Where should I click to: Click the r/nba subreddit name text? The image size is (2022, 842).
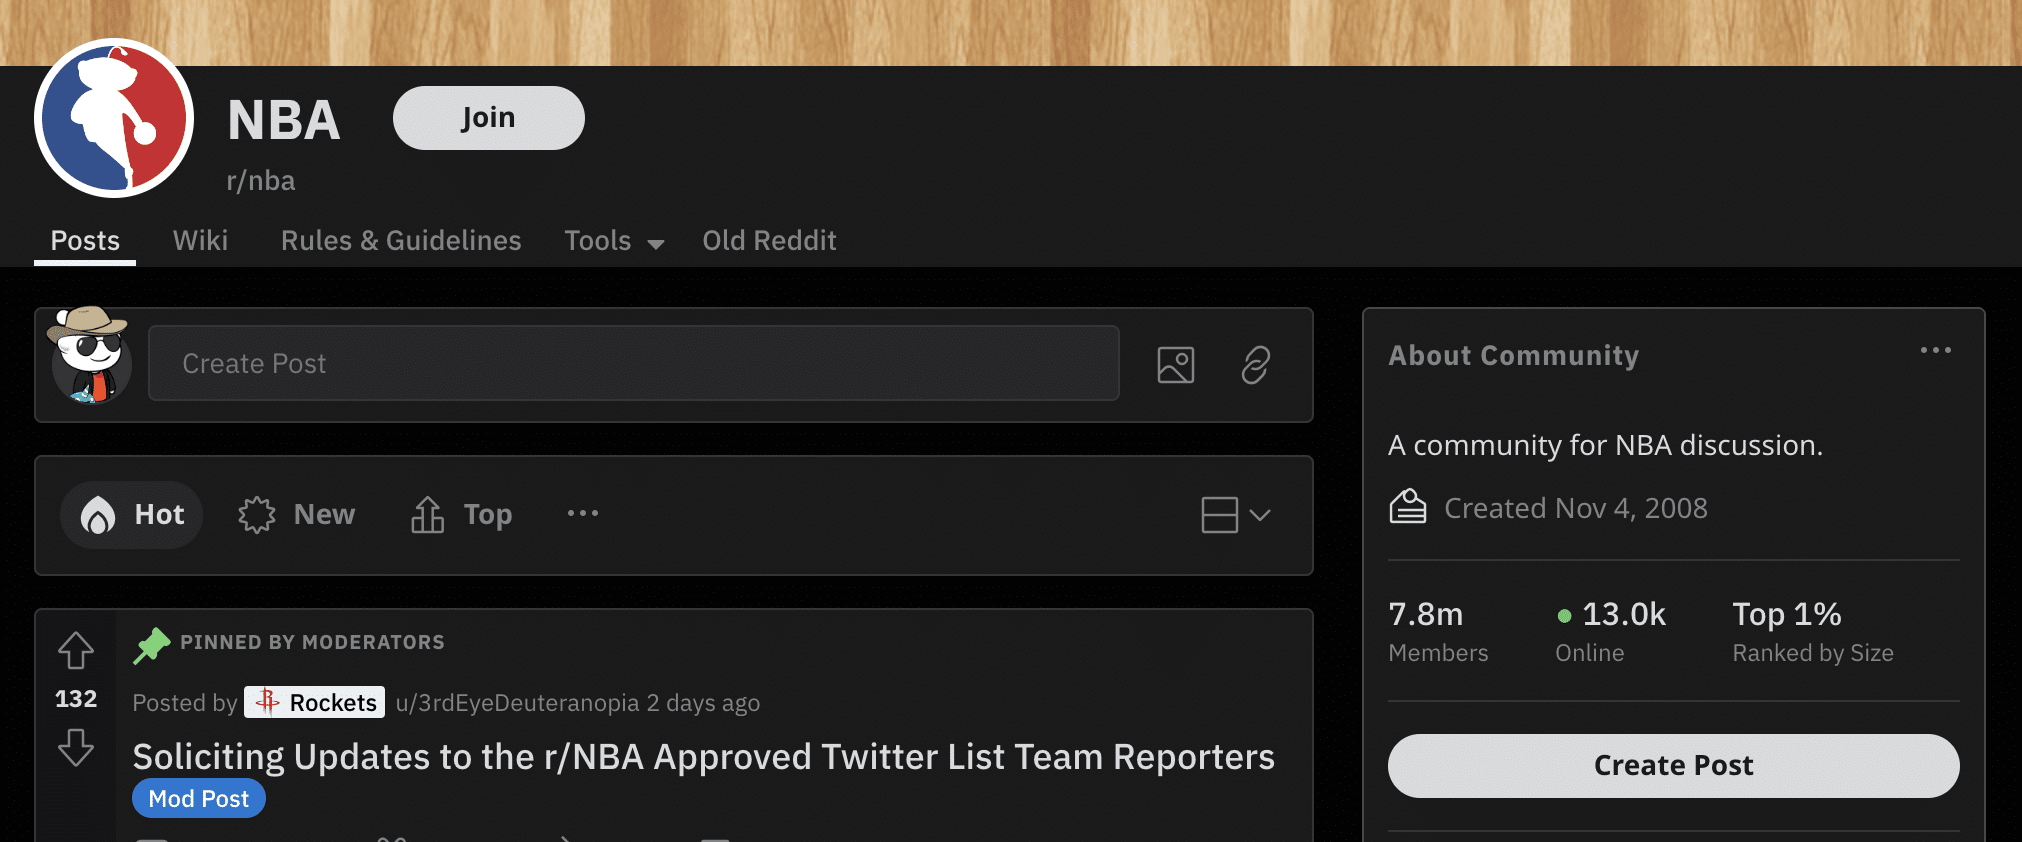(x=261, y=181)
